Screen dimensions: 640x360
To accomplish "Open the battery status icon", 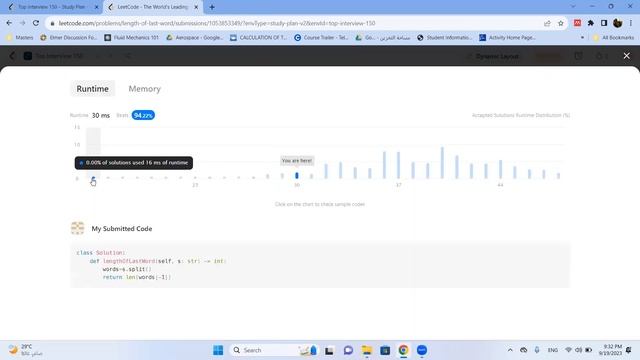I will (x=589, y=350).
